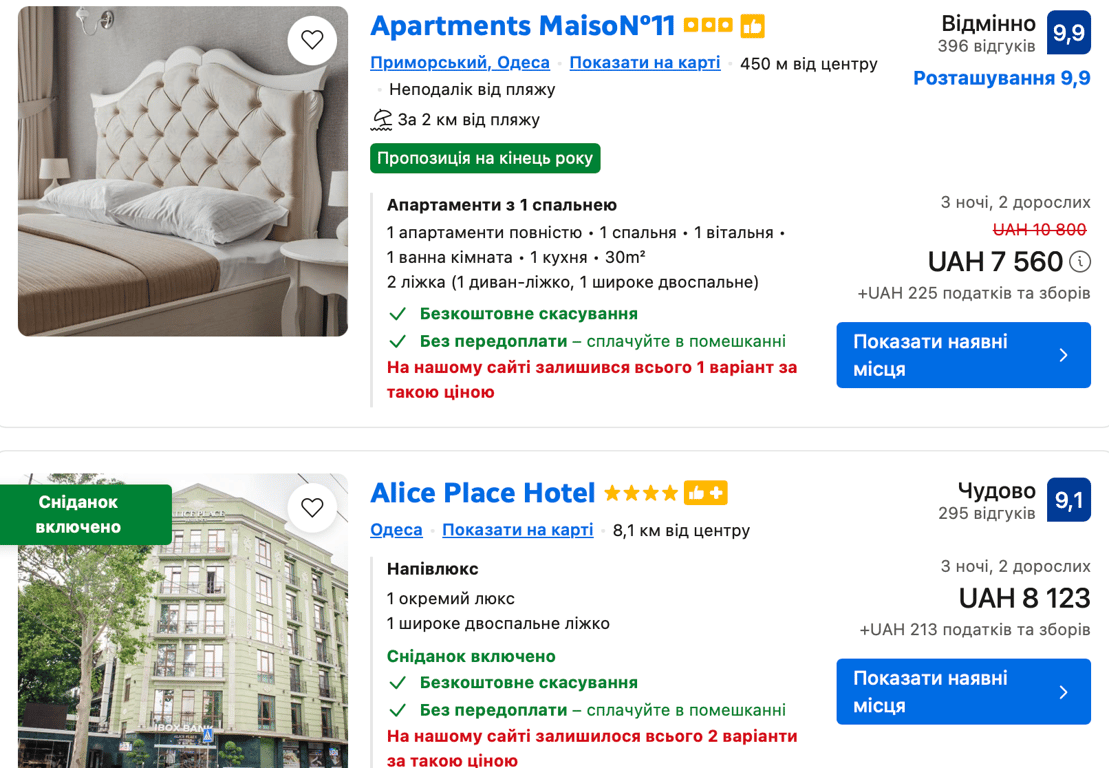Click the price info icon beside UAH 7 560

pyautogui.click(x=1080, y=262)
